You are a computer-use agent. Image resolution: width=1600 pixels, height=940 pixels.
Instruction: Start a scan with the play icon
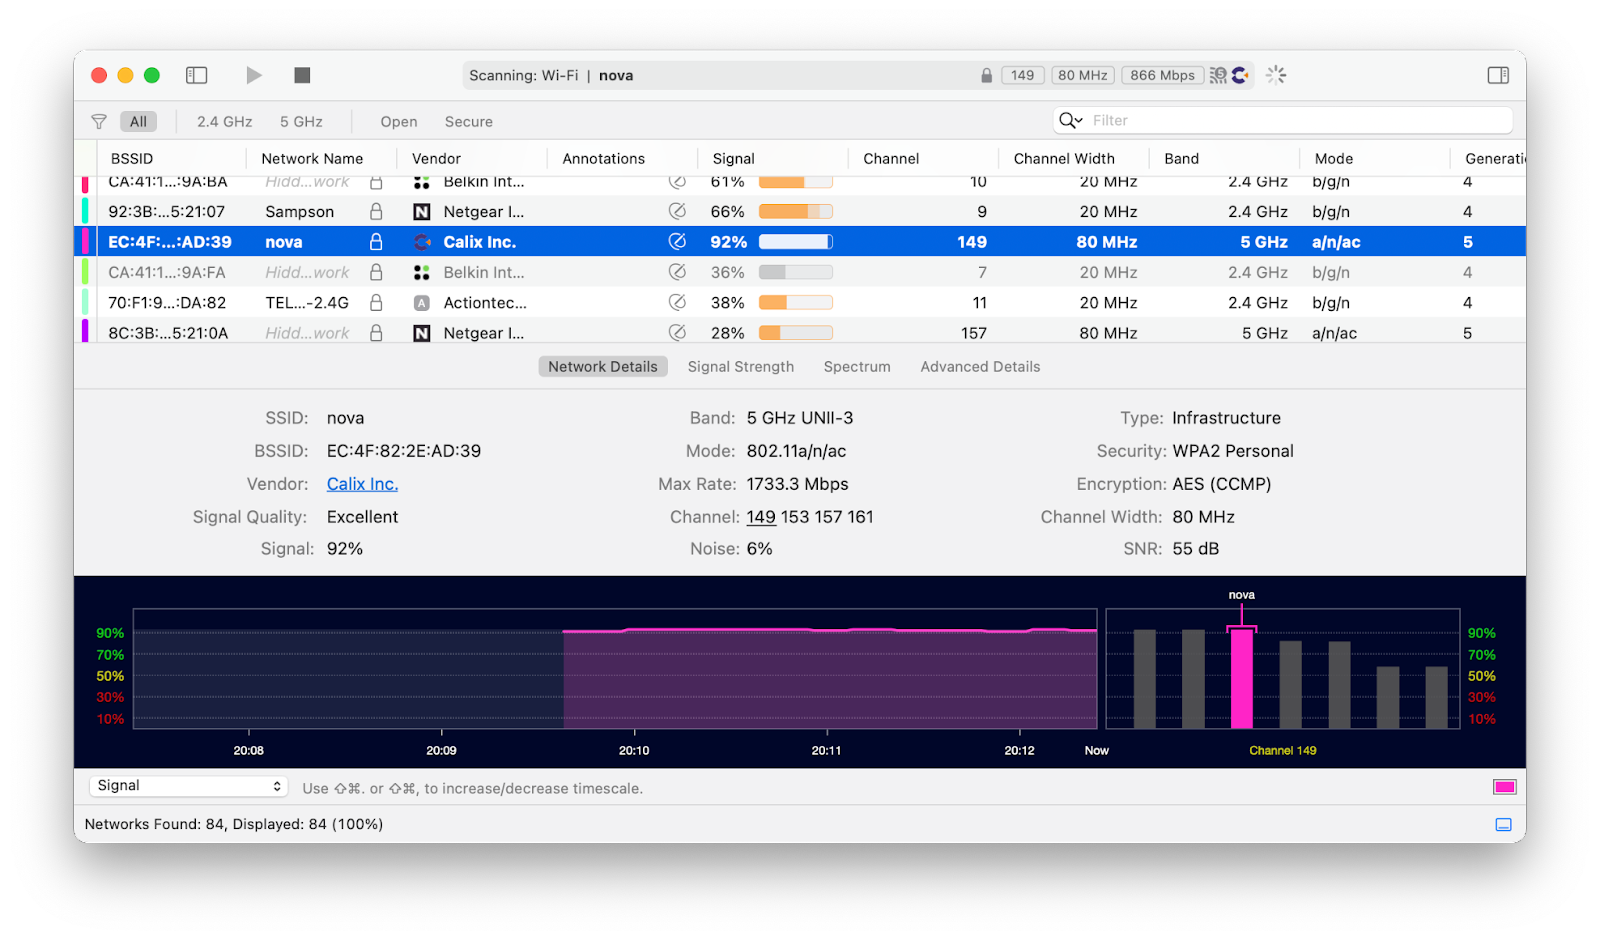pos(253,74)
